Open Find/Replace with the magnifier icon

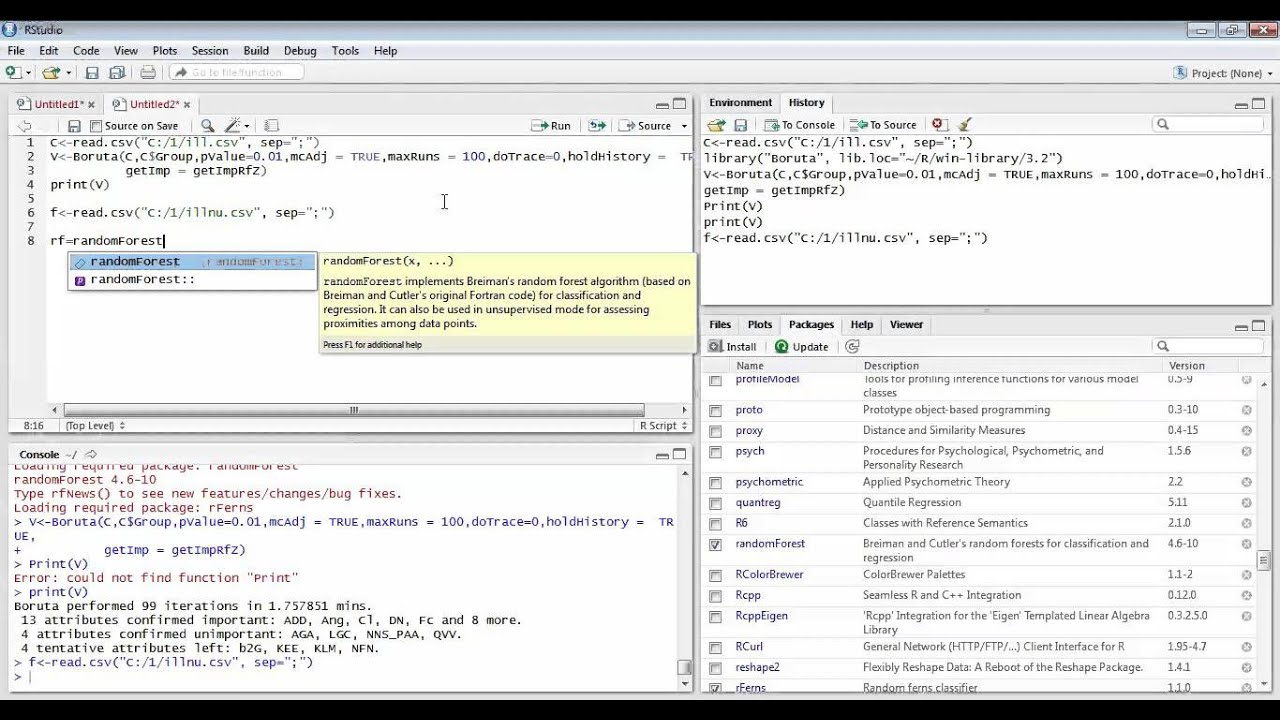pyautogui.click(x=207, y=126)
